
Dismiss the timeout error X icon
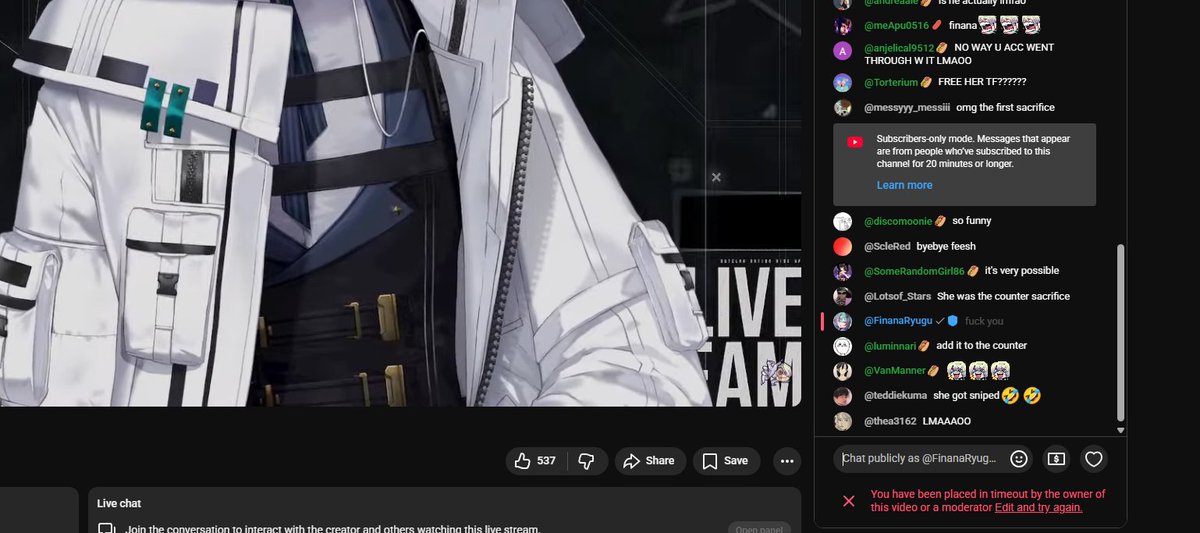tap(848, 500)
